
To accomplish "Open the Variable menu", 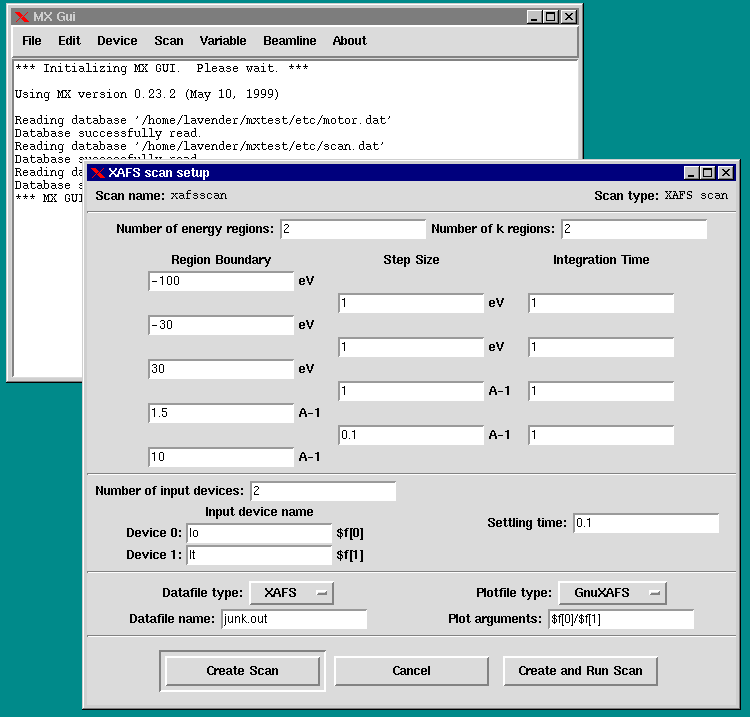I will point(223,41).
